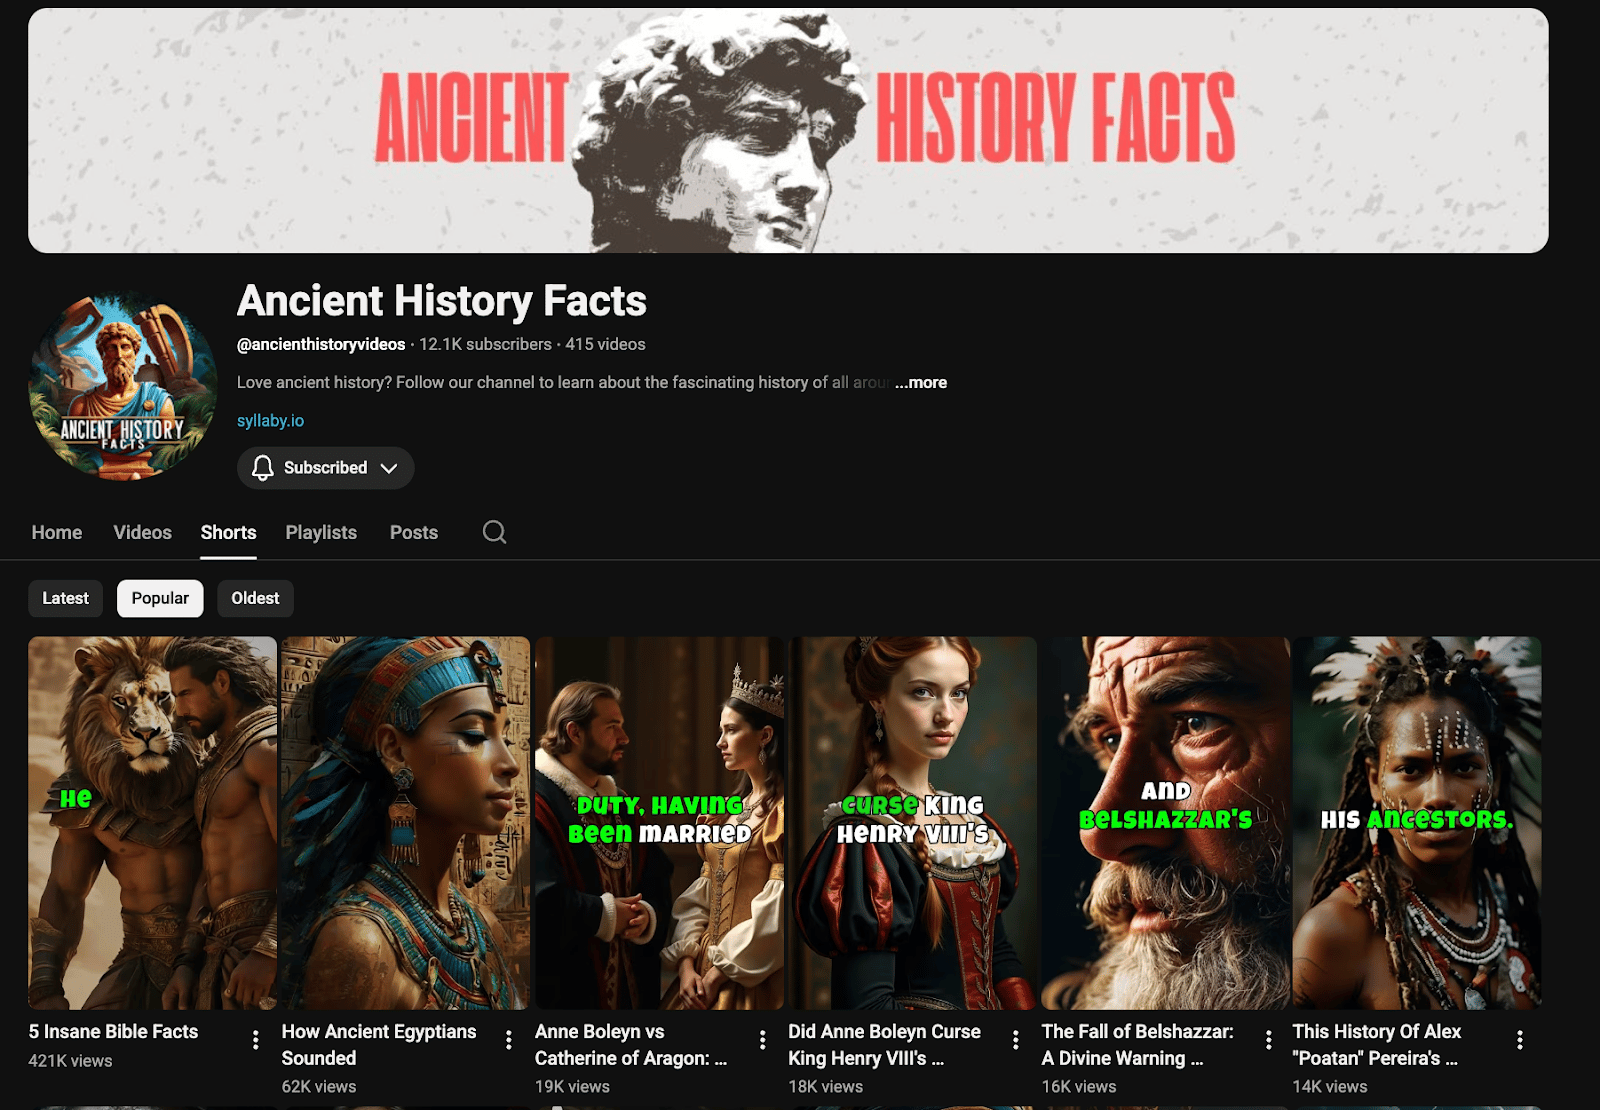
Task: Play the Anne Boleyn vs Catherine thumbnail
Action: (659, 823)
